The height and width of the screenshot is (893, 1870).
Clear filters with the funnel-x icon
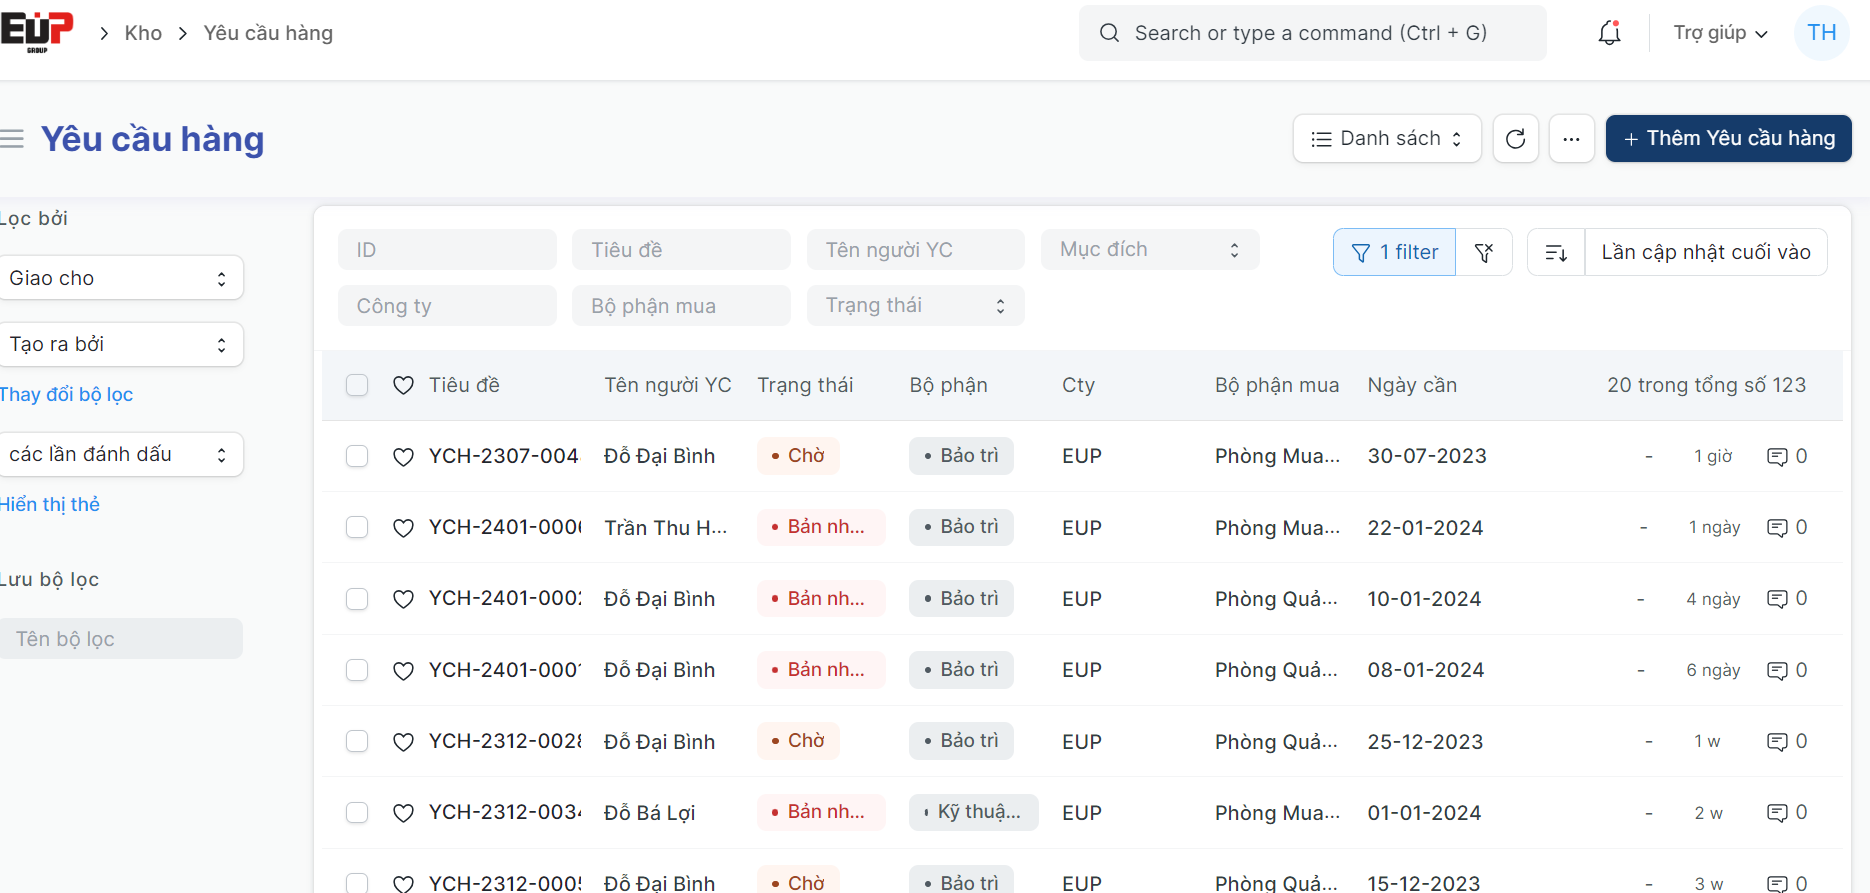(1484, 253)
